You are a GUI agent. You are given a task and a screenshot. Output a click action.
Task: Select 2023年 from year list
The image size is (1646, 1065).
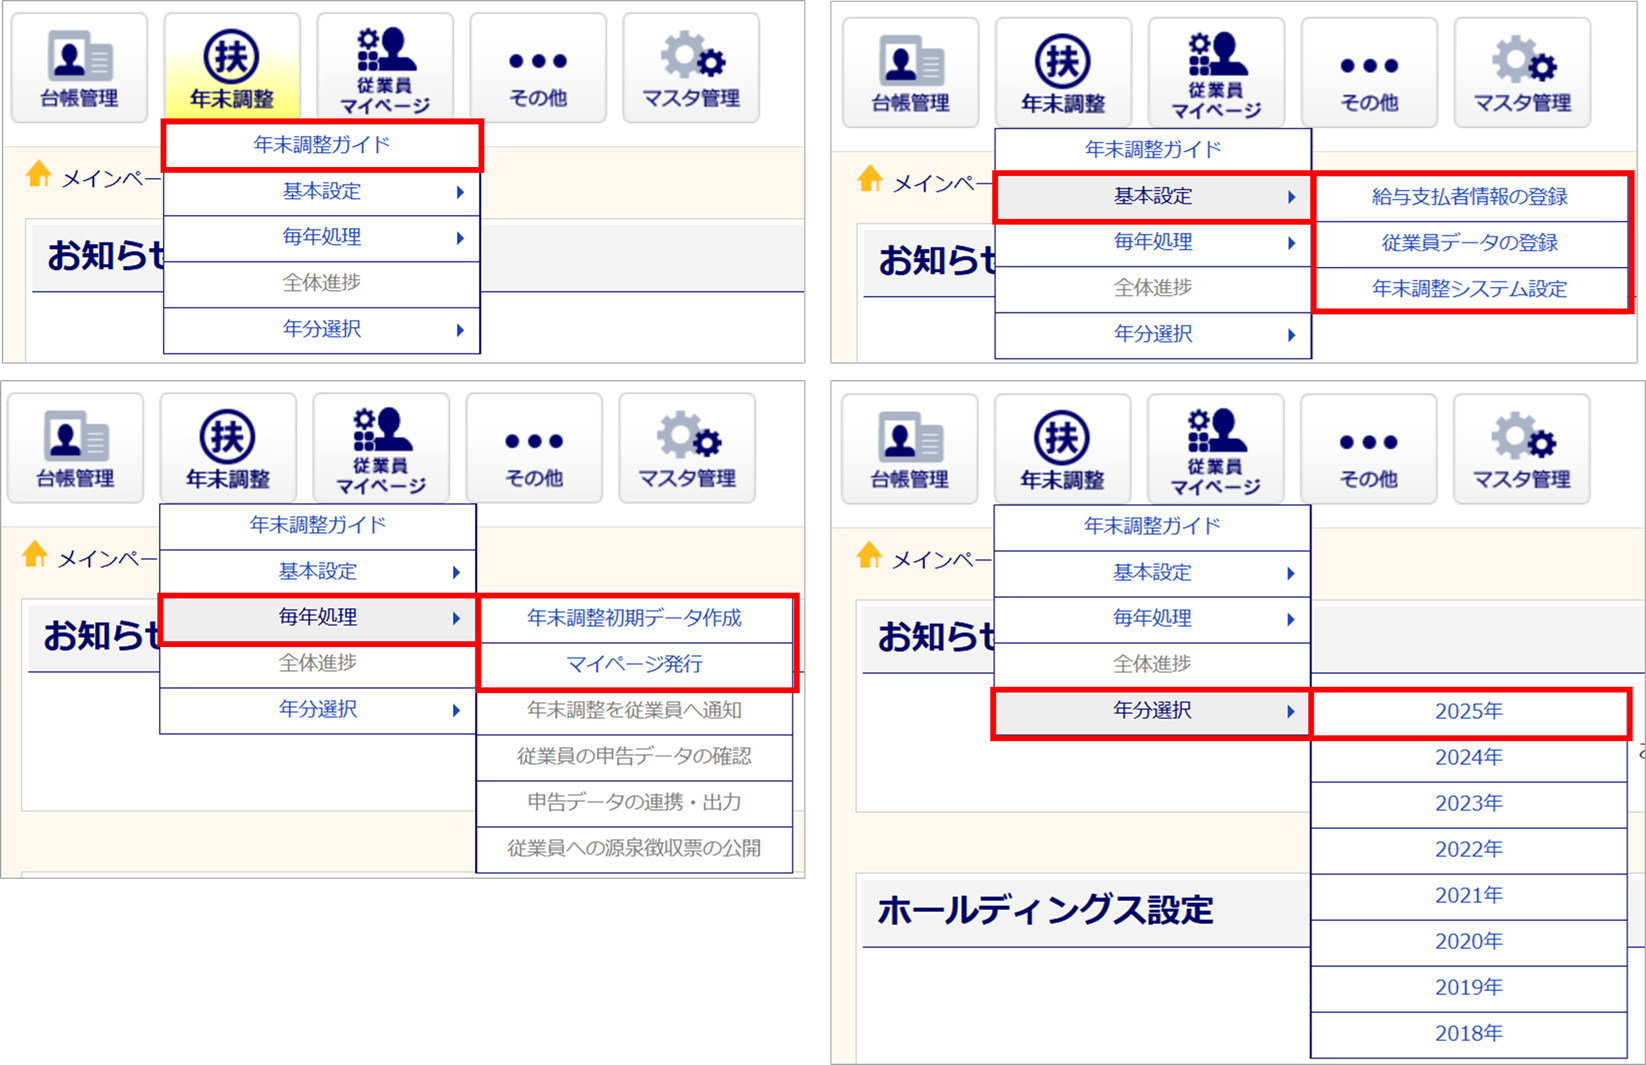[x=1469, y=804]
